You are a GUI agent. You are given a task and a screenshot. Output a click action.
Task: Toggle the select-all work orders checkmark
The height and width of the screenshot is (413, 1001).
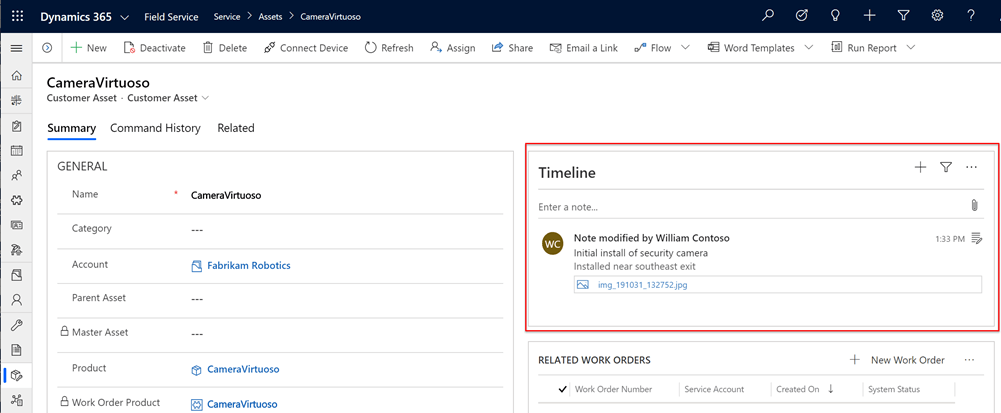[x=562, y=389]
